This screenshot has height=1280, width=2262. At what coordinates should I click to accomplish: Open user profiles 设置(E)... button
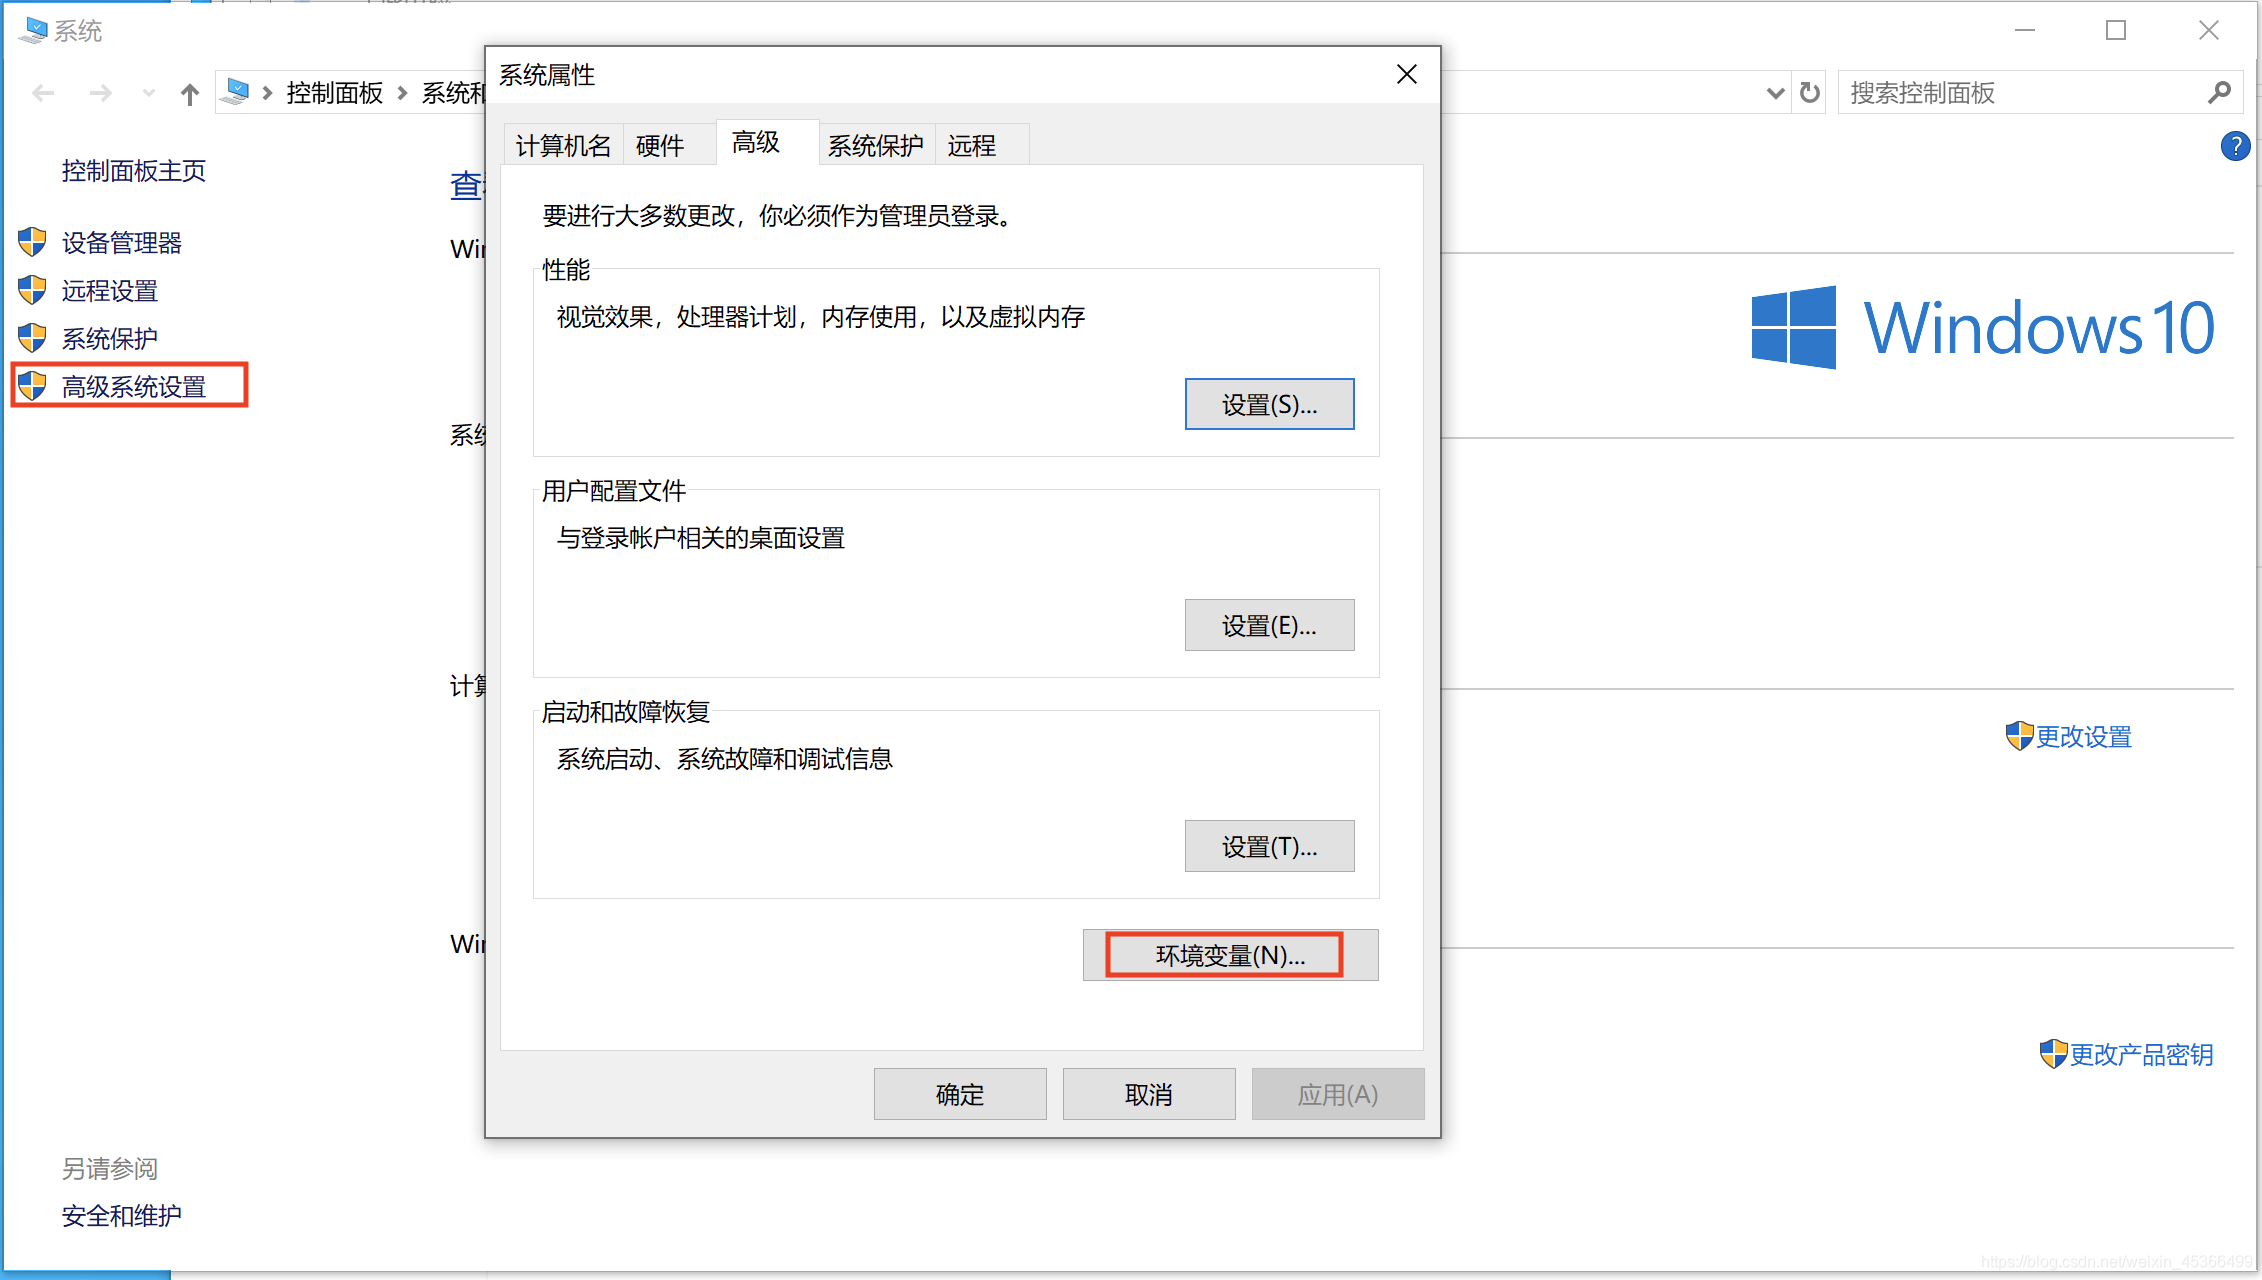(1270, 625)
